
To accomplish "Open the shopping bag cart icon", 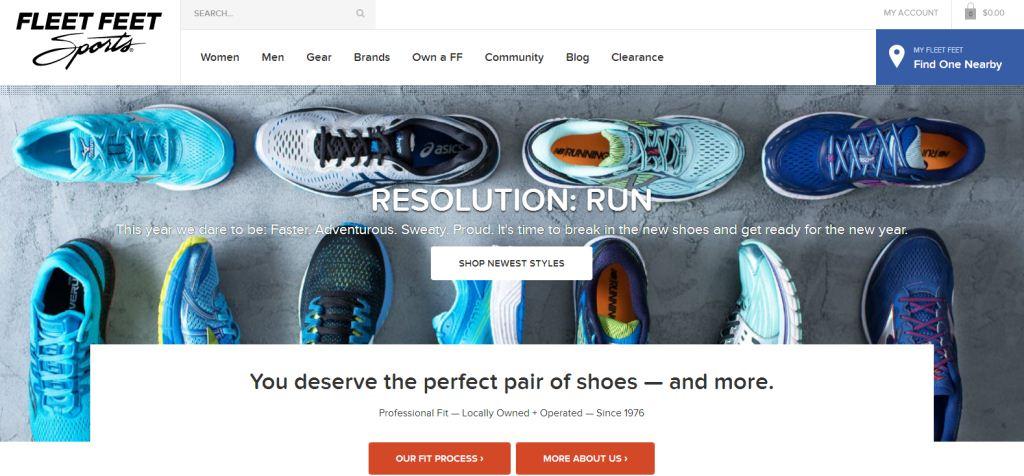I will [970, 12].
